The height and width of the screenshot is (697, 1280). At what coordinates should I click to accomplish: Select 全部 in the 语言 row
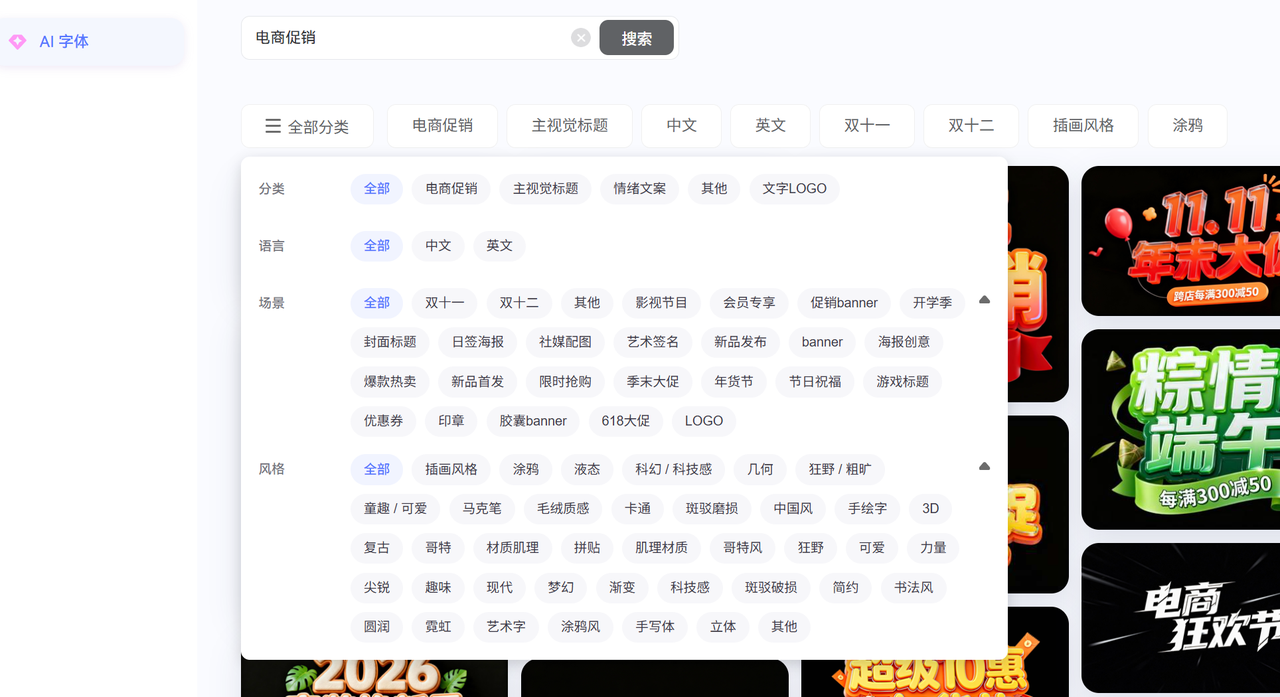tap(376, 246)
